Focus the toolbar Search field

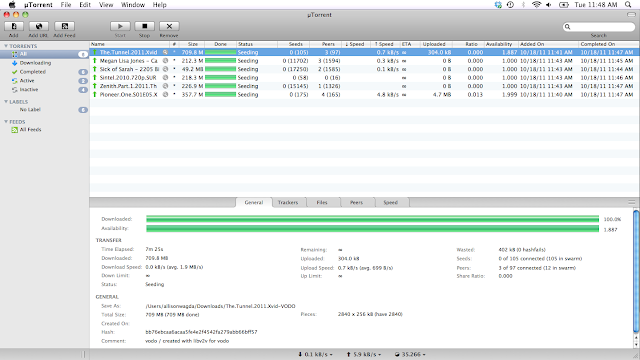tap(598, 27)
